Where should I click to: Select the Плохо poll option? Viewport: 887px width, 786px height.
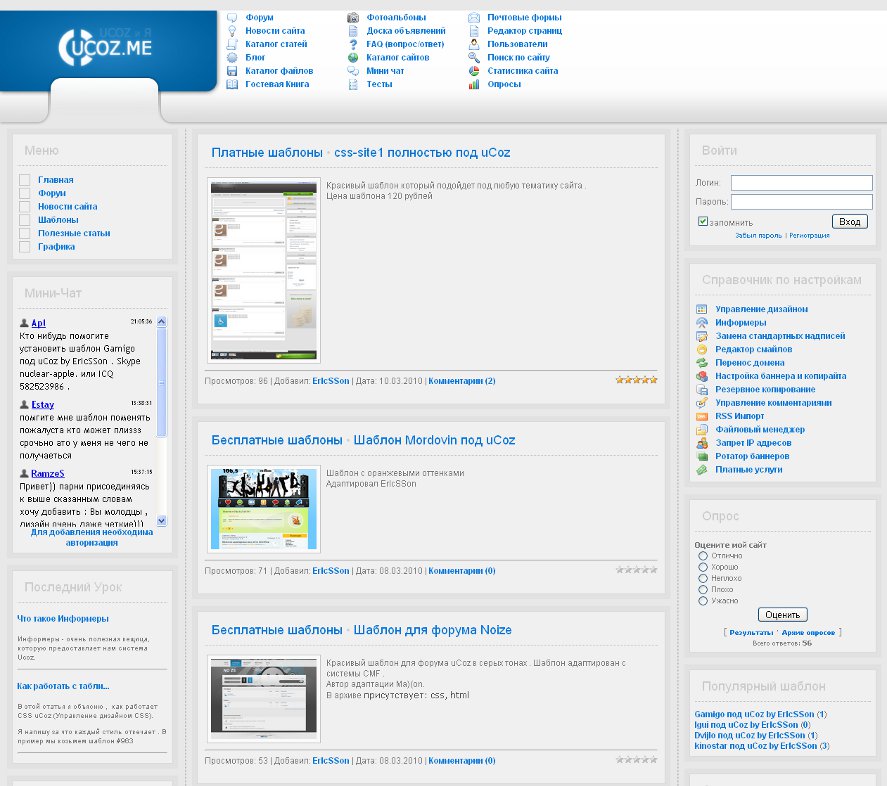coord(703,590)
